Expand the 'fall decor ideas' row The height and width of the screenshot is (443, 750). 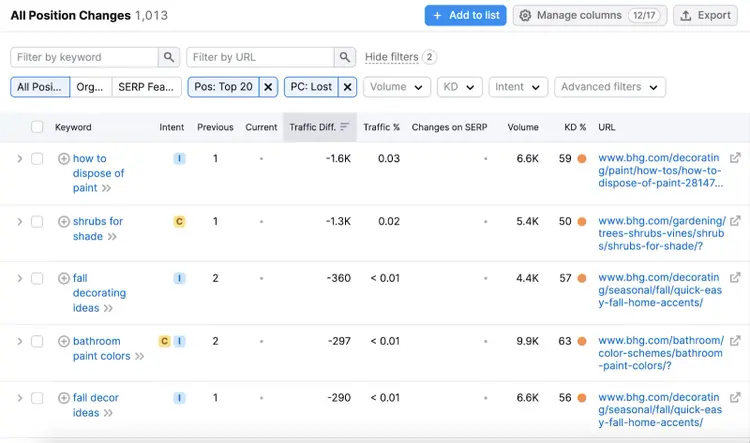pyautogui.click(x=20, y=398)
